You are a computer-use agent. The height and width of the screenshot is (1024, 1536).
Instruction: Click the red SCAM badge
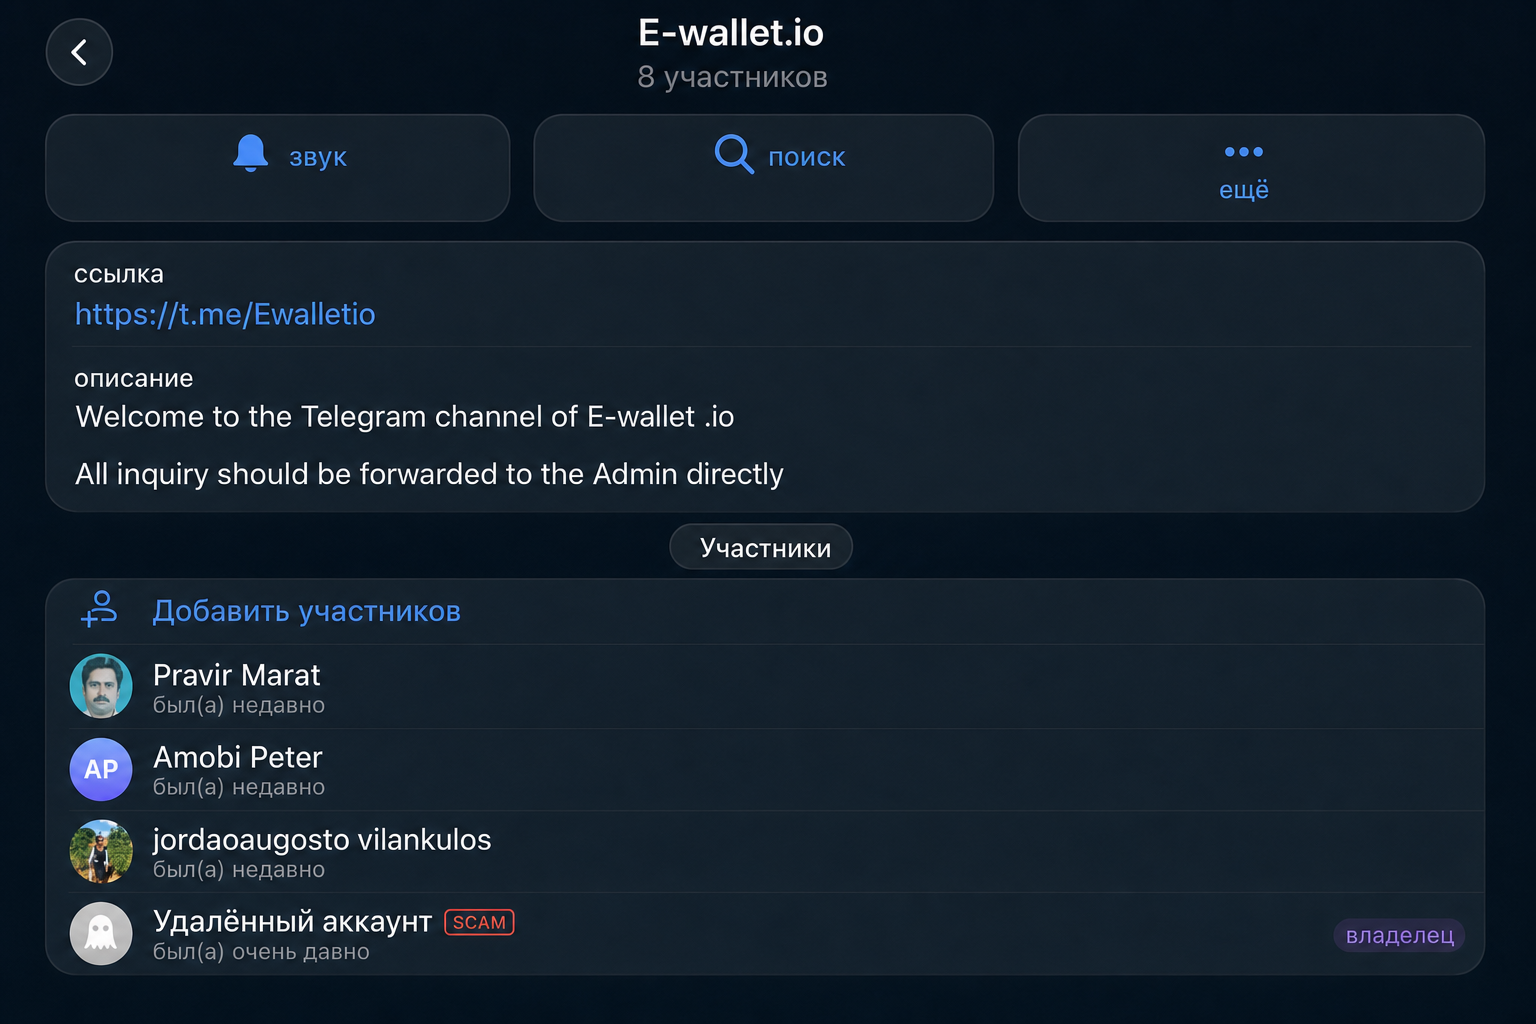pyautogui.click(x=479, y=922)
